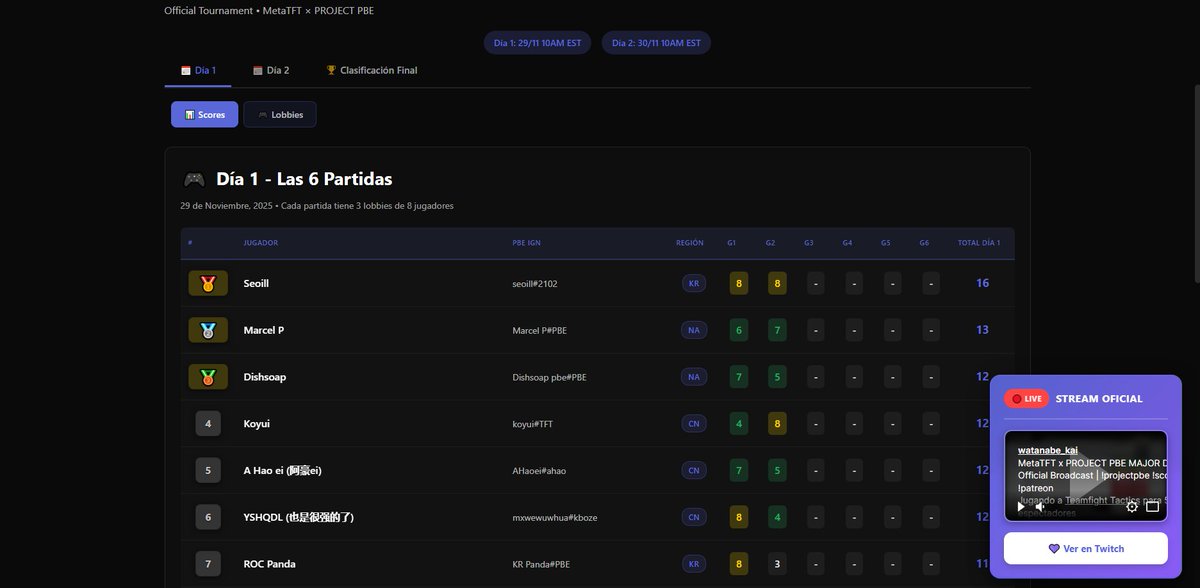The image size is (1200, 588).
Task: Click Marcel P's total score 13
Action: click(982, 330)
